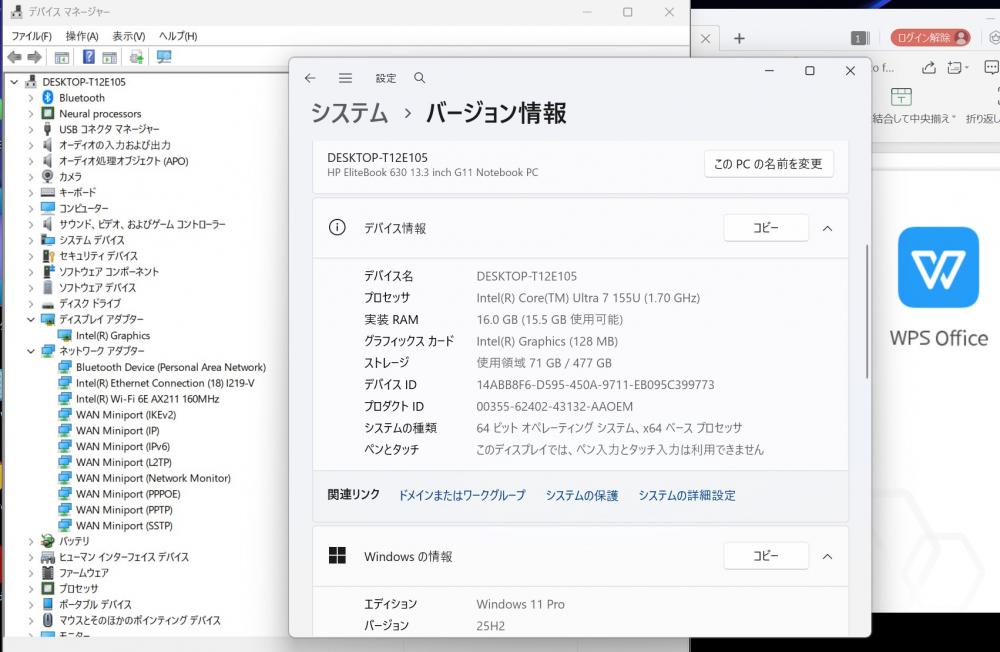Collapse the ネットワーク アダプター category
1000x652 pixels.
point(31,351)
